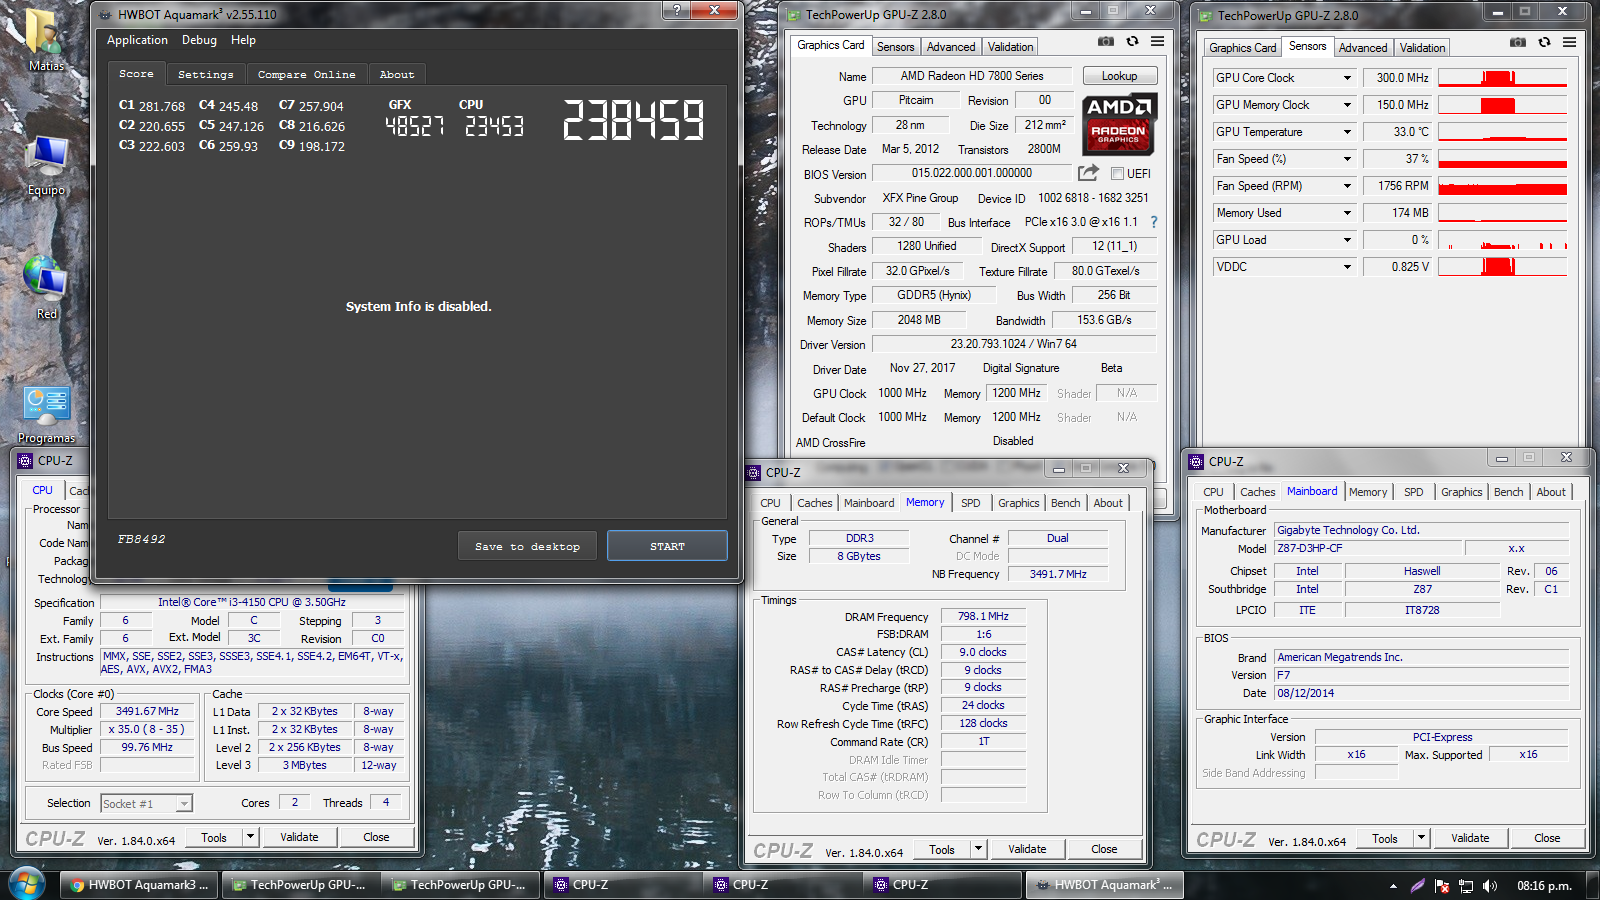Viewport: 1600px width, 900px height.
Task: Click Action Center flag icon in tray
Action: 1442,886
